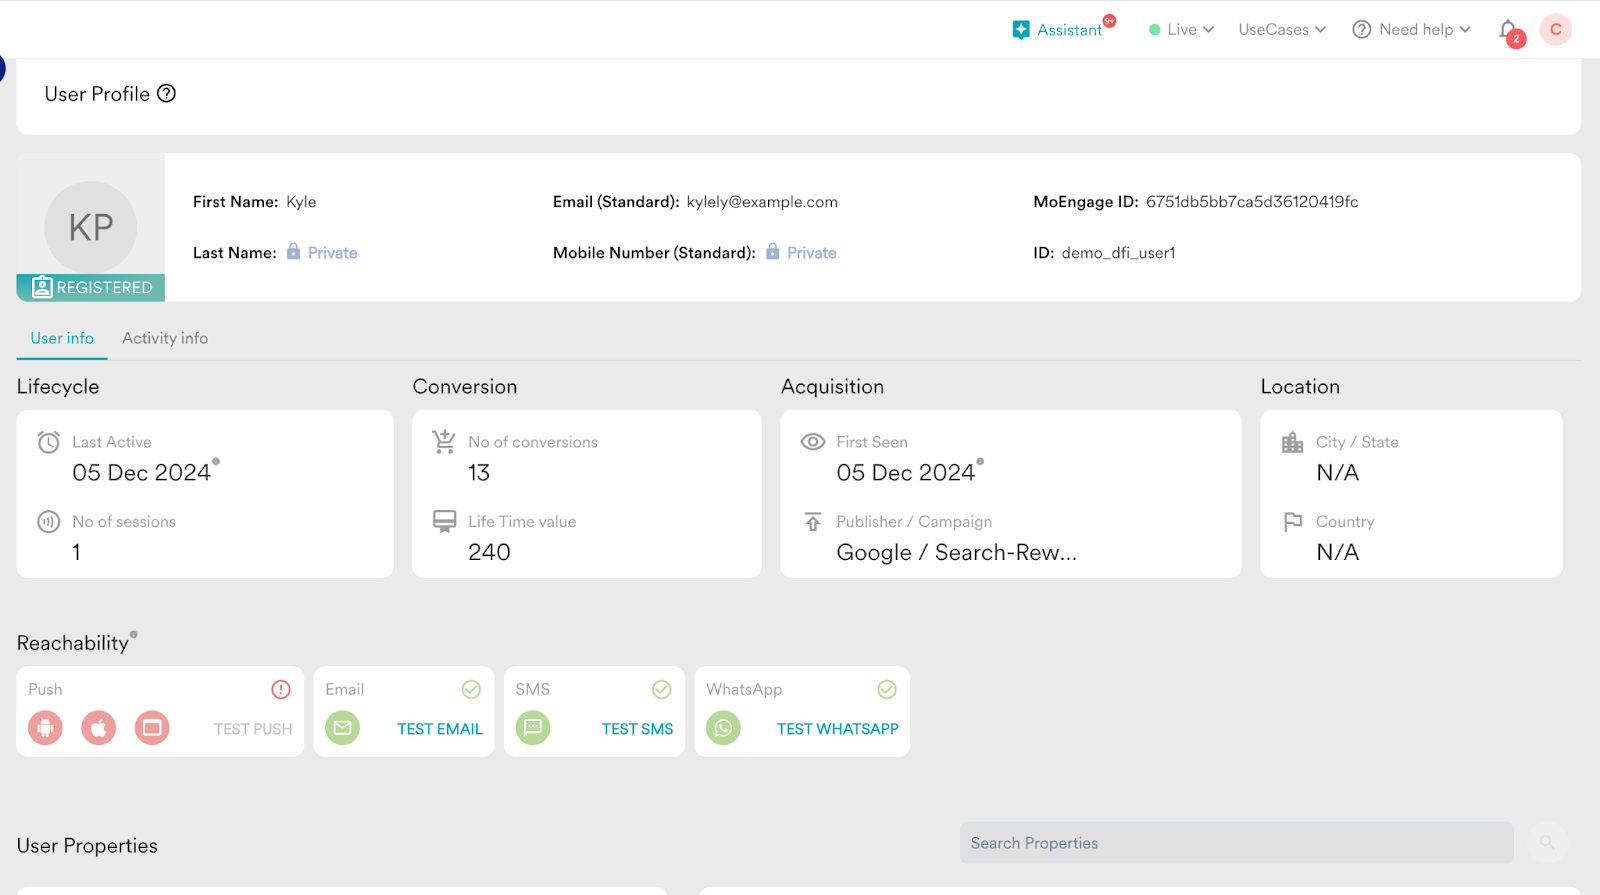The width and height of the screenshot is (1600, 895).
Task: Click the Publisher / Campaign upload icon
Action: 813,521
